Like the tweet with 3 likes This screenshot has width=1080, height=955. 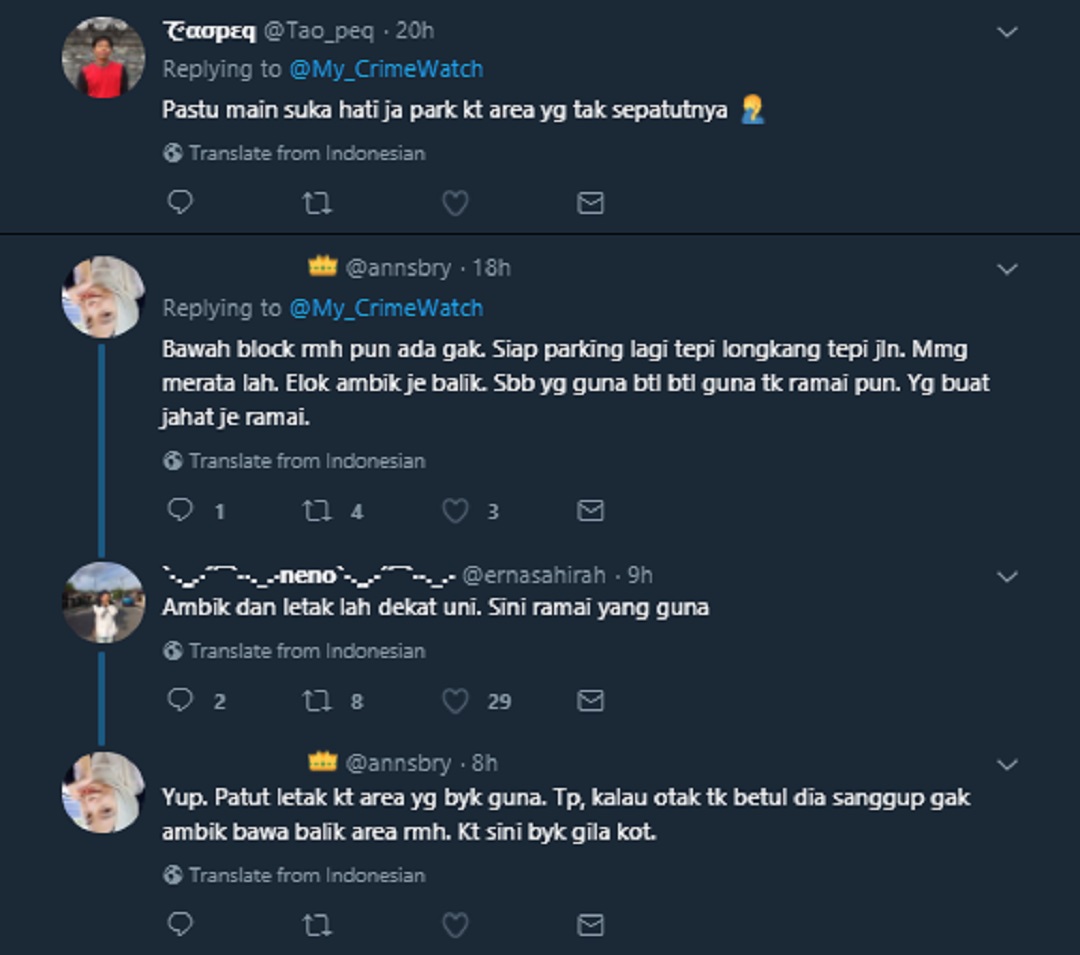coord(455,511)
